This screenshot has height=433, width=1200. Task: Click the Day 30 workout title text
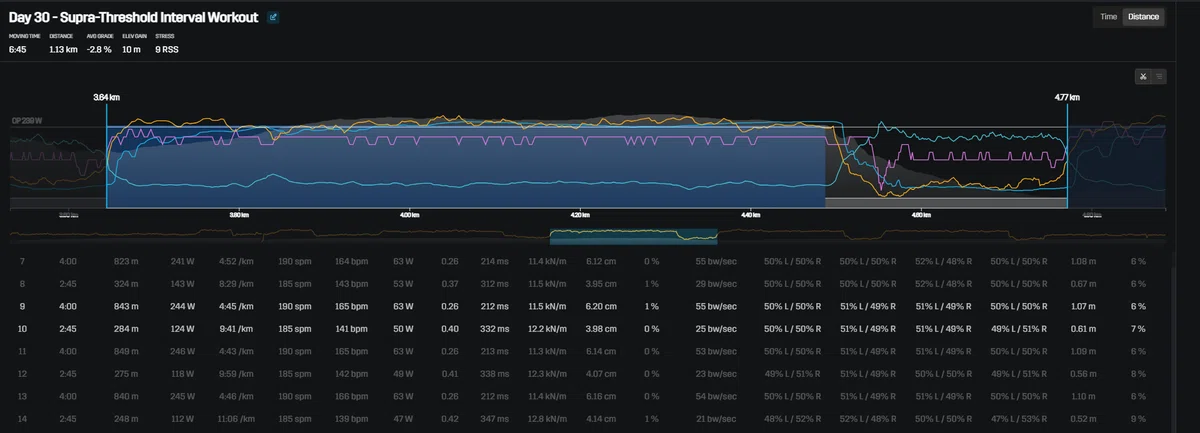point(133,17)
